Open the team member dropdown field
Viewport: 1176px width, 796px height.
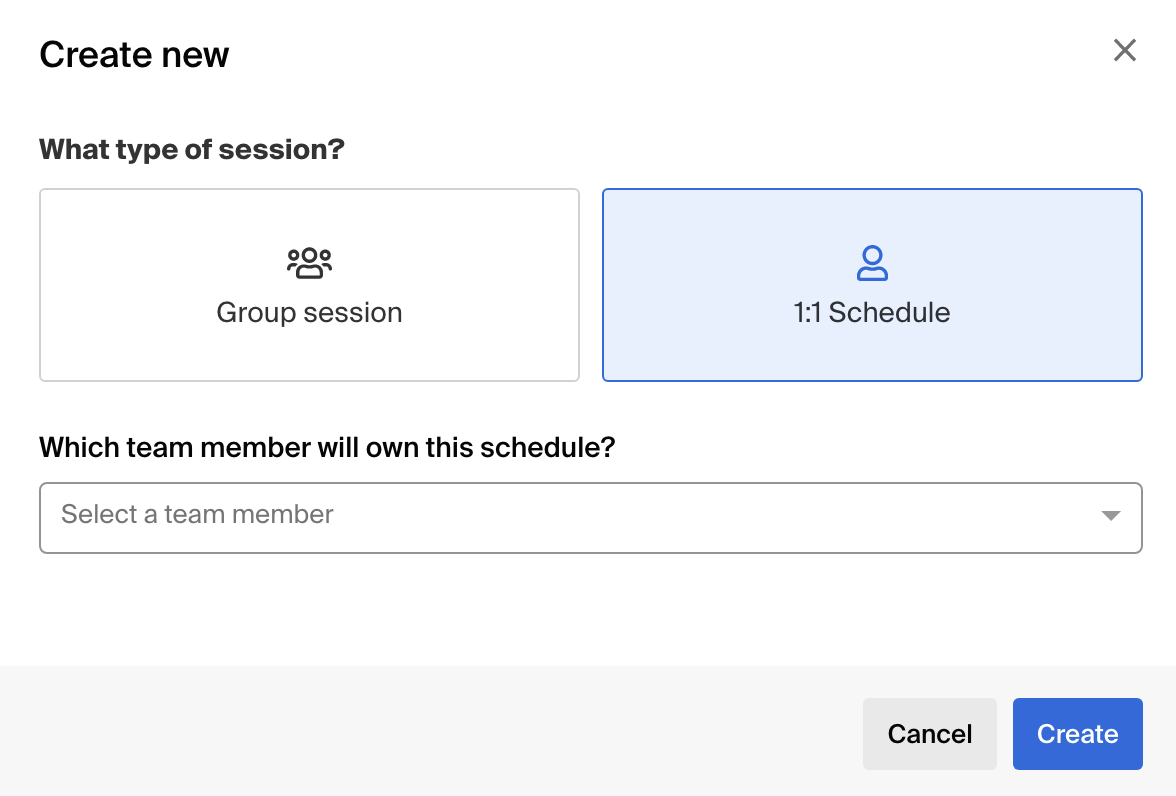[x=590, y=518]
